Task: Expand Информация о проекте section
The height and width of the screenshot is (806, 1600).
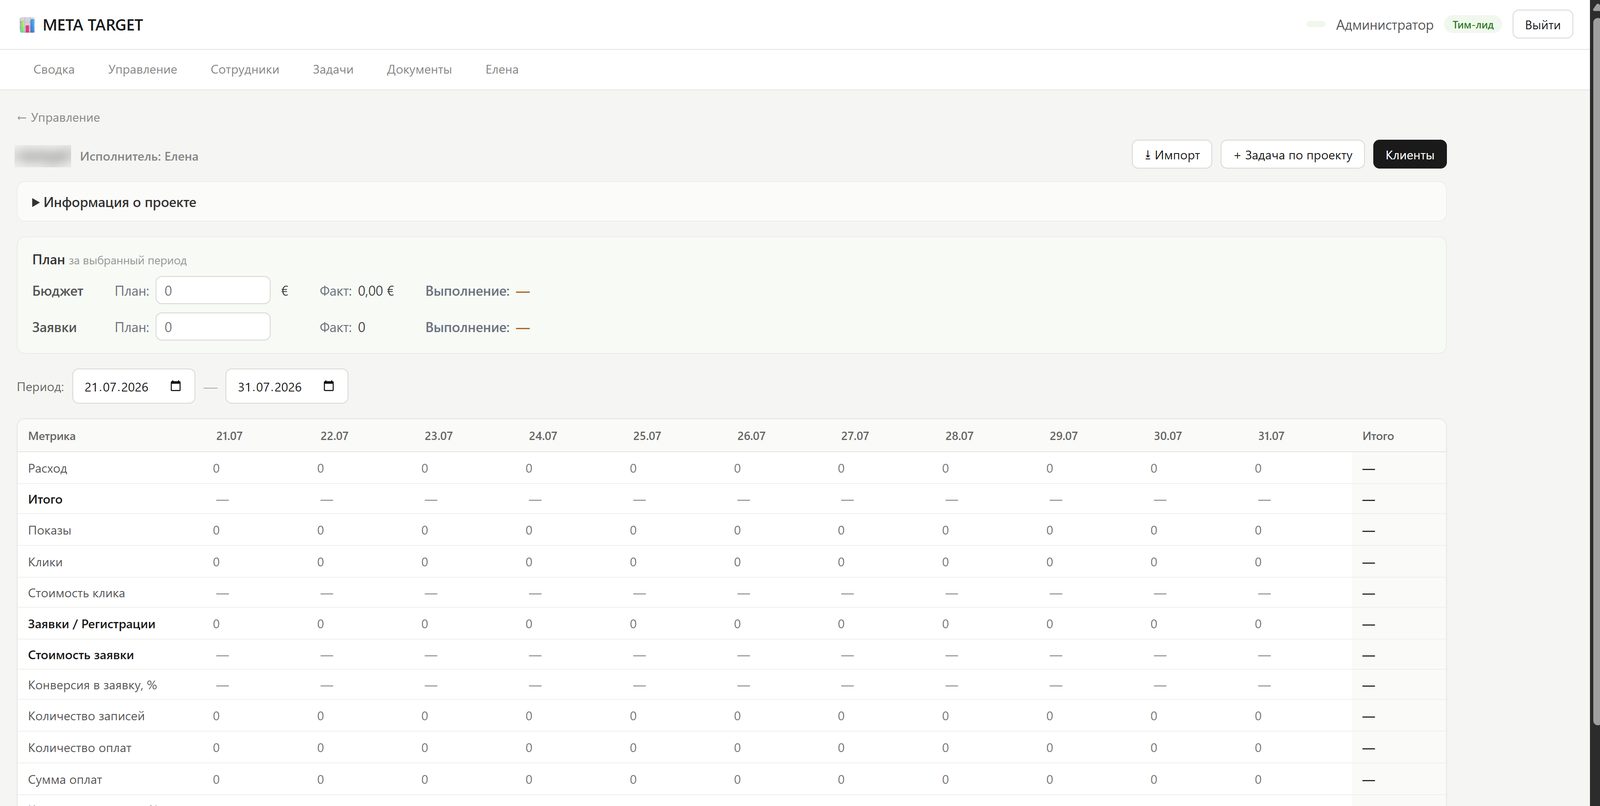Action: click(114, 202)
